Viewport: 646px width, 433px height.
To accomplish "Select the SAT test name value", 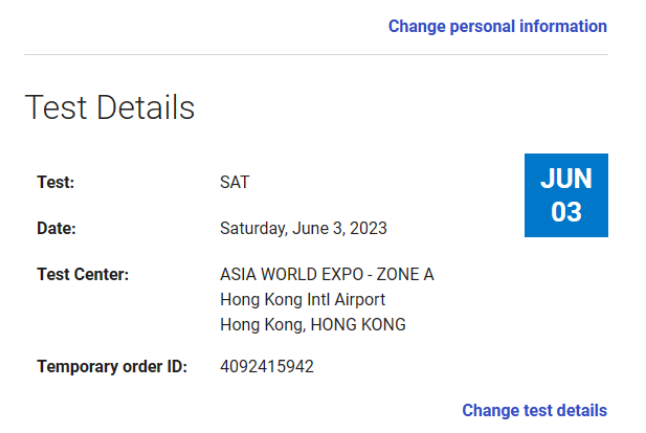I will pos(234,182).
